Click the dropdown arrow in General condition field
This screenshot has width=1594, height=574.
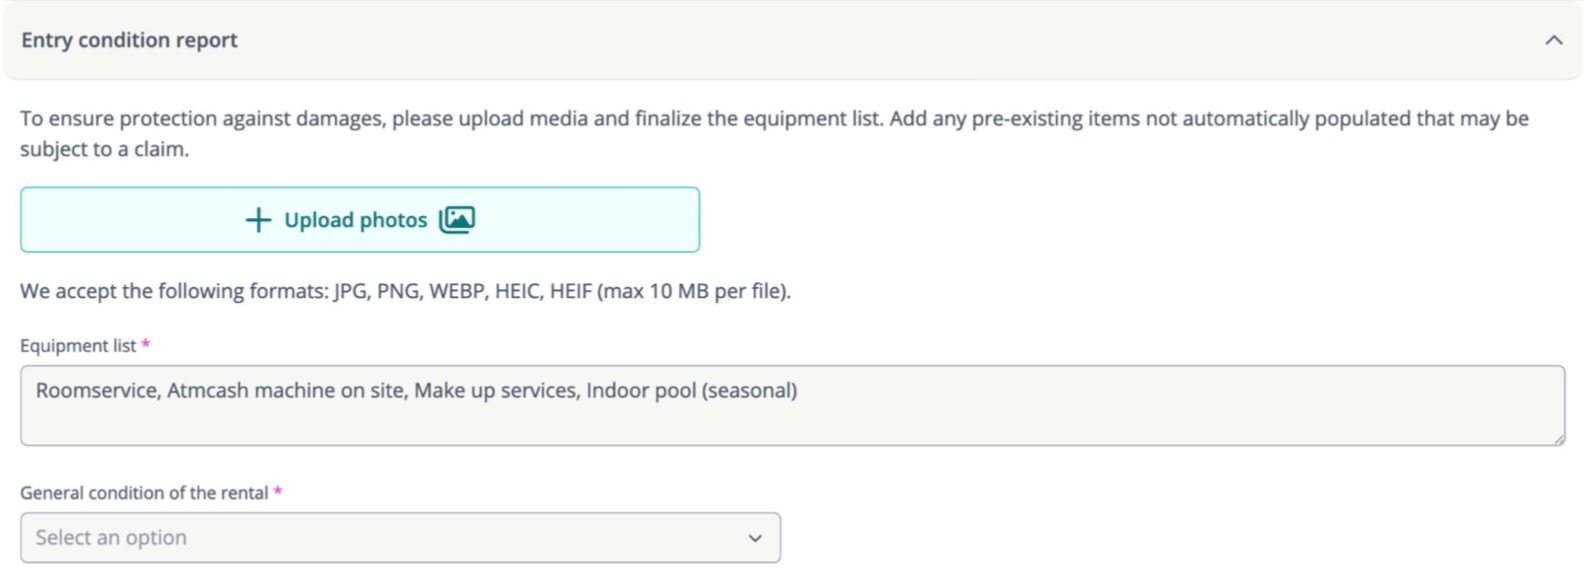(x=755, y=538)
